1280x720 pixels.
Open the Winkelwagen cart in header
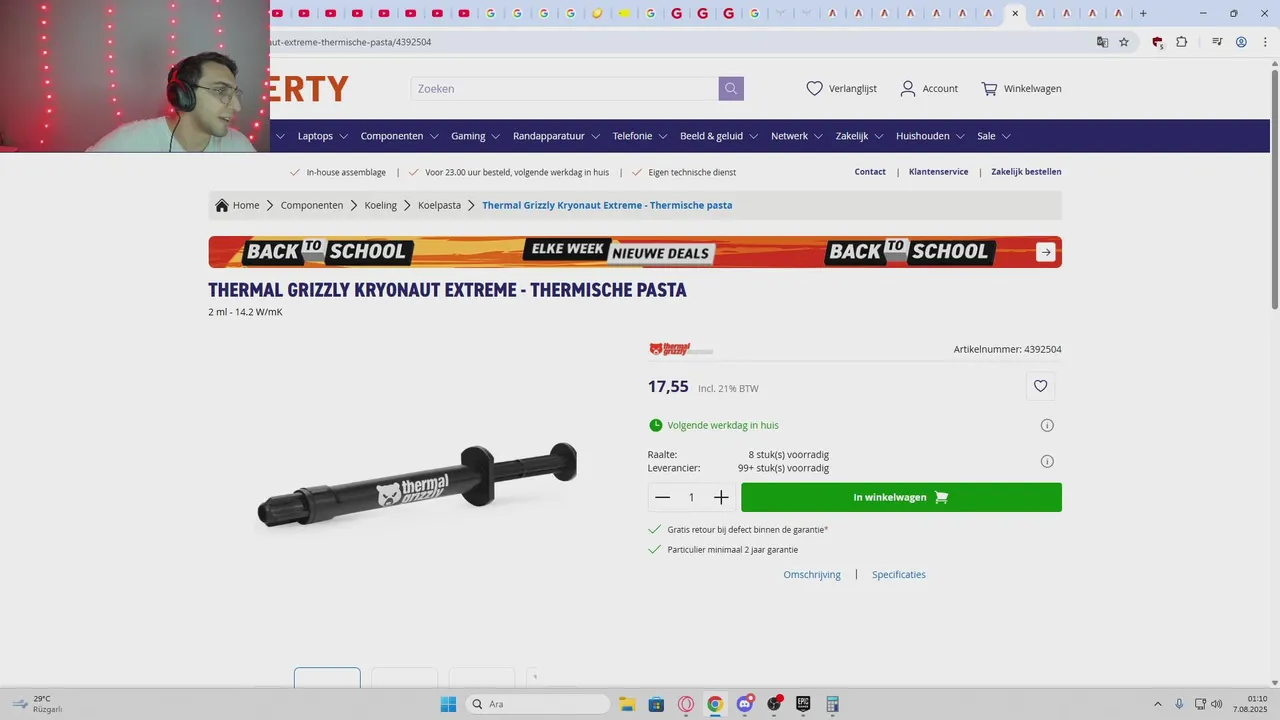click(1021, 89)
